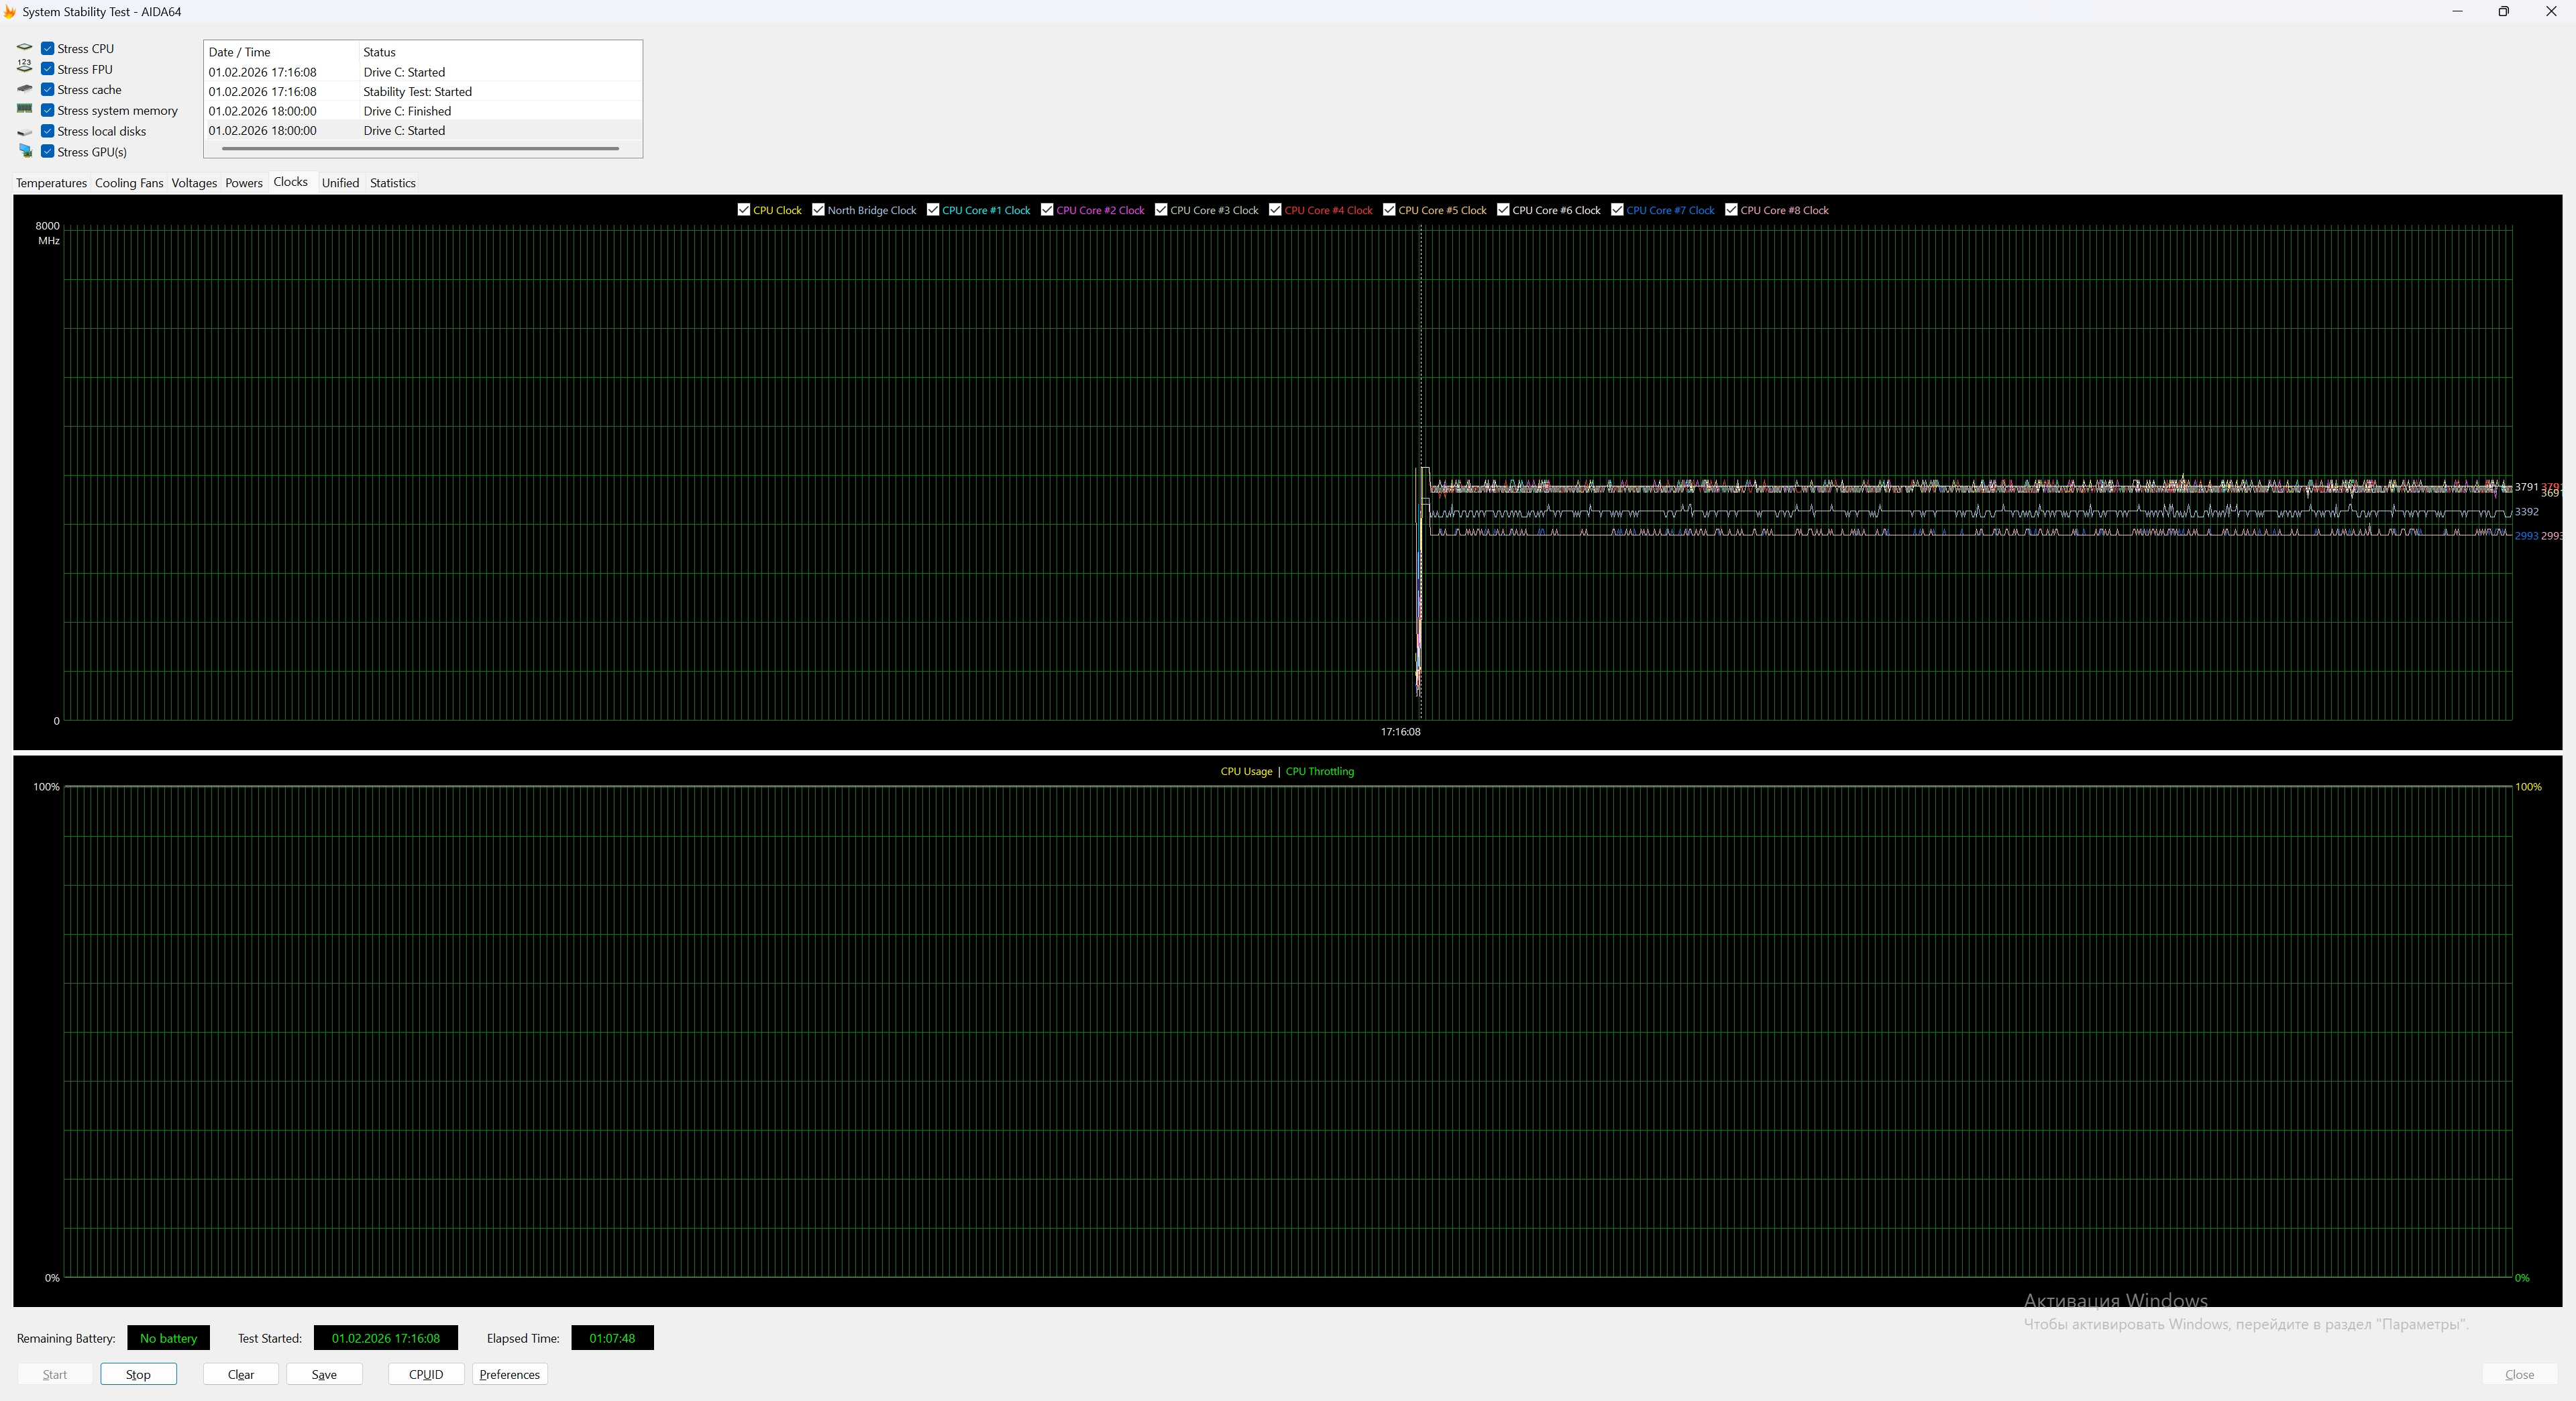This screenshot has height=1401, width=2576.
Task: Click the AIDA64 flame icon in title bar
Action: pyautogui.click(x=9, y=12)
